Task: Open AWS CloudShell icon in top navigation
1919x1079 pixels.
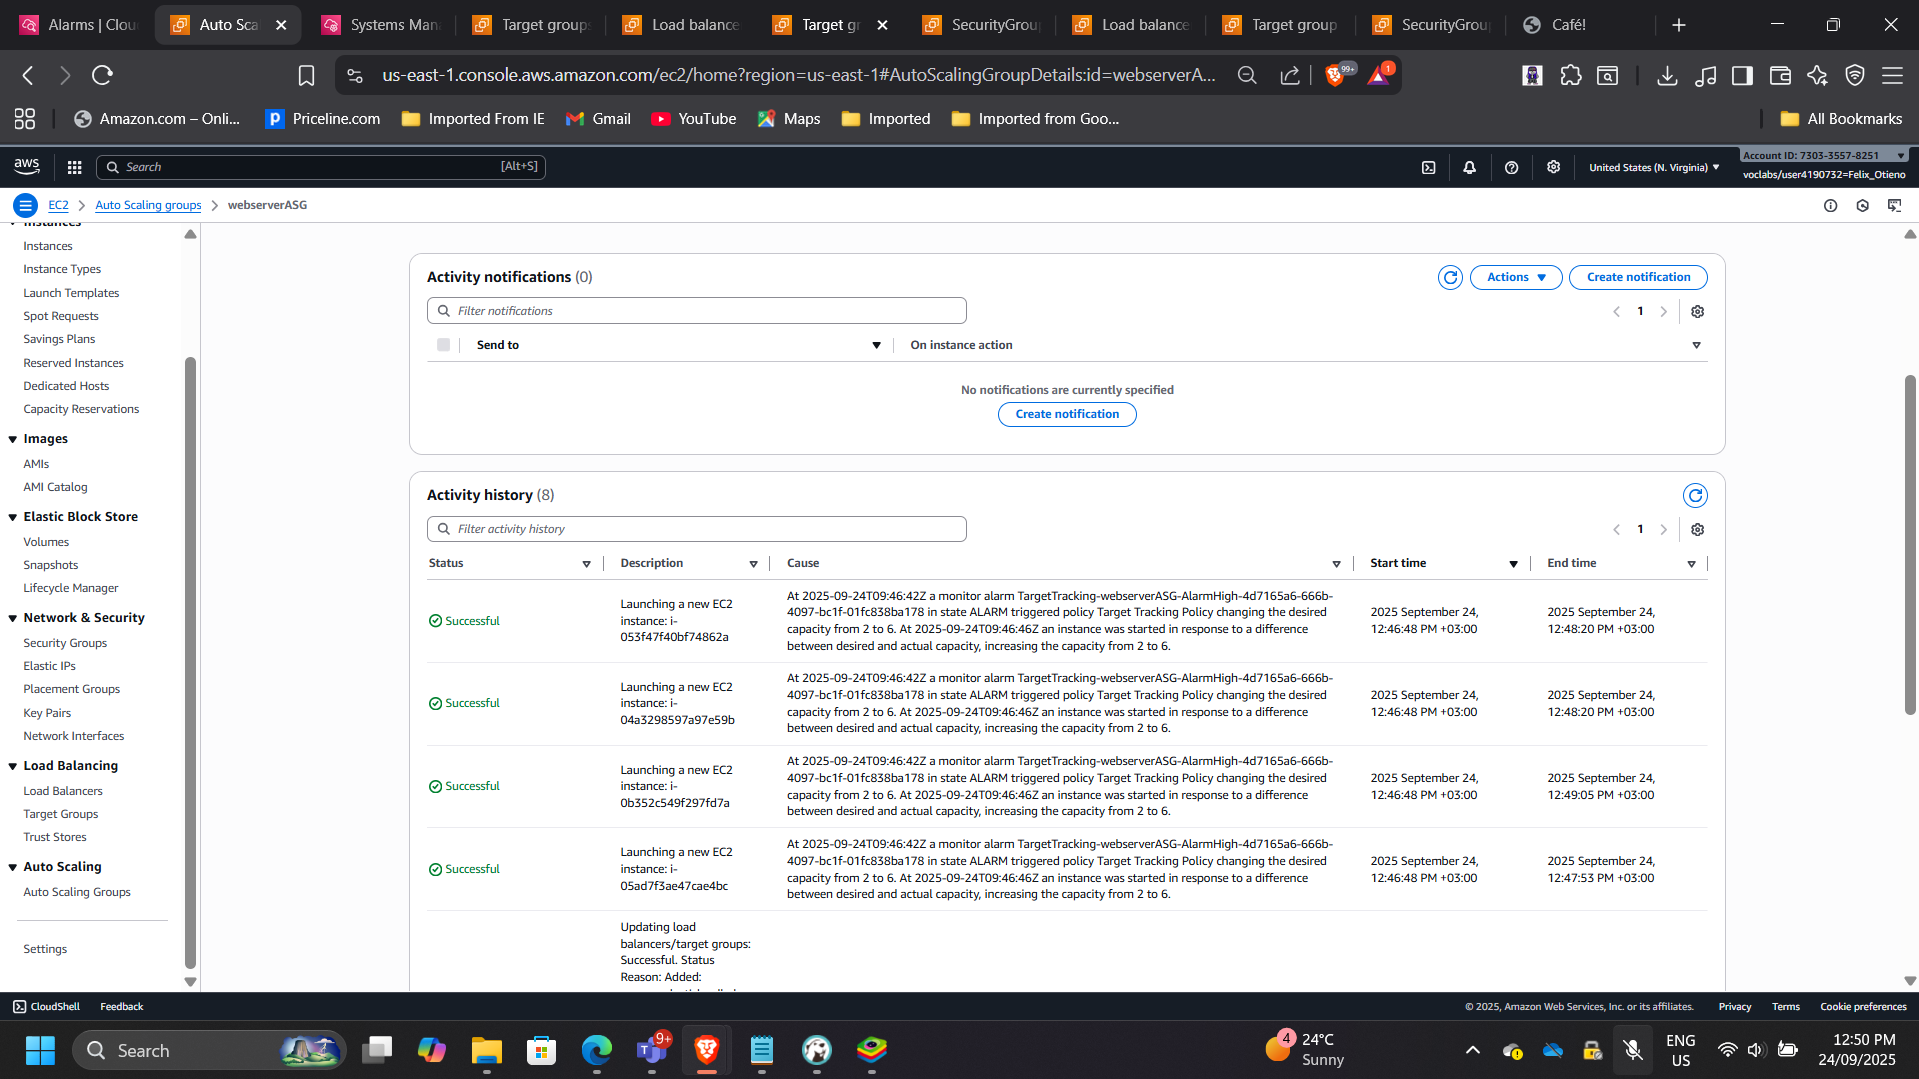Action: pyautogui.click(x=1428, y=168)
